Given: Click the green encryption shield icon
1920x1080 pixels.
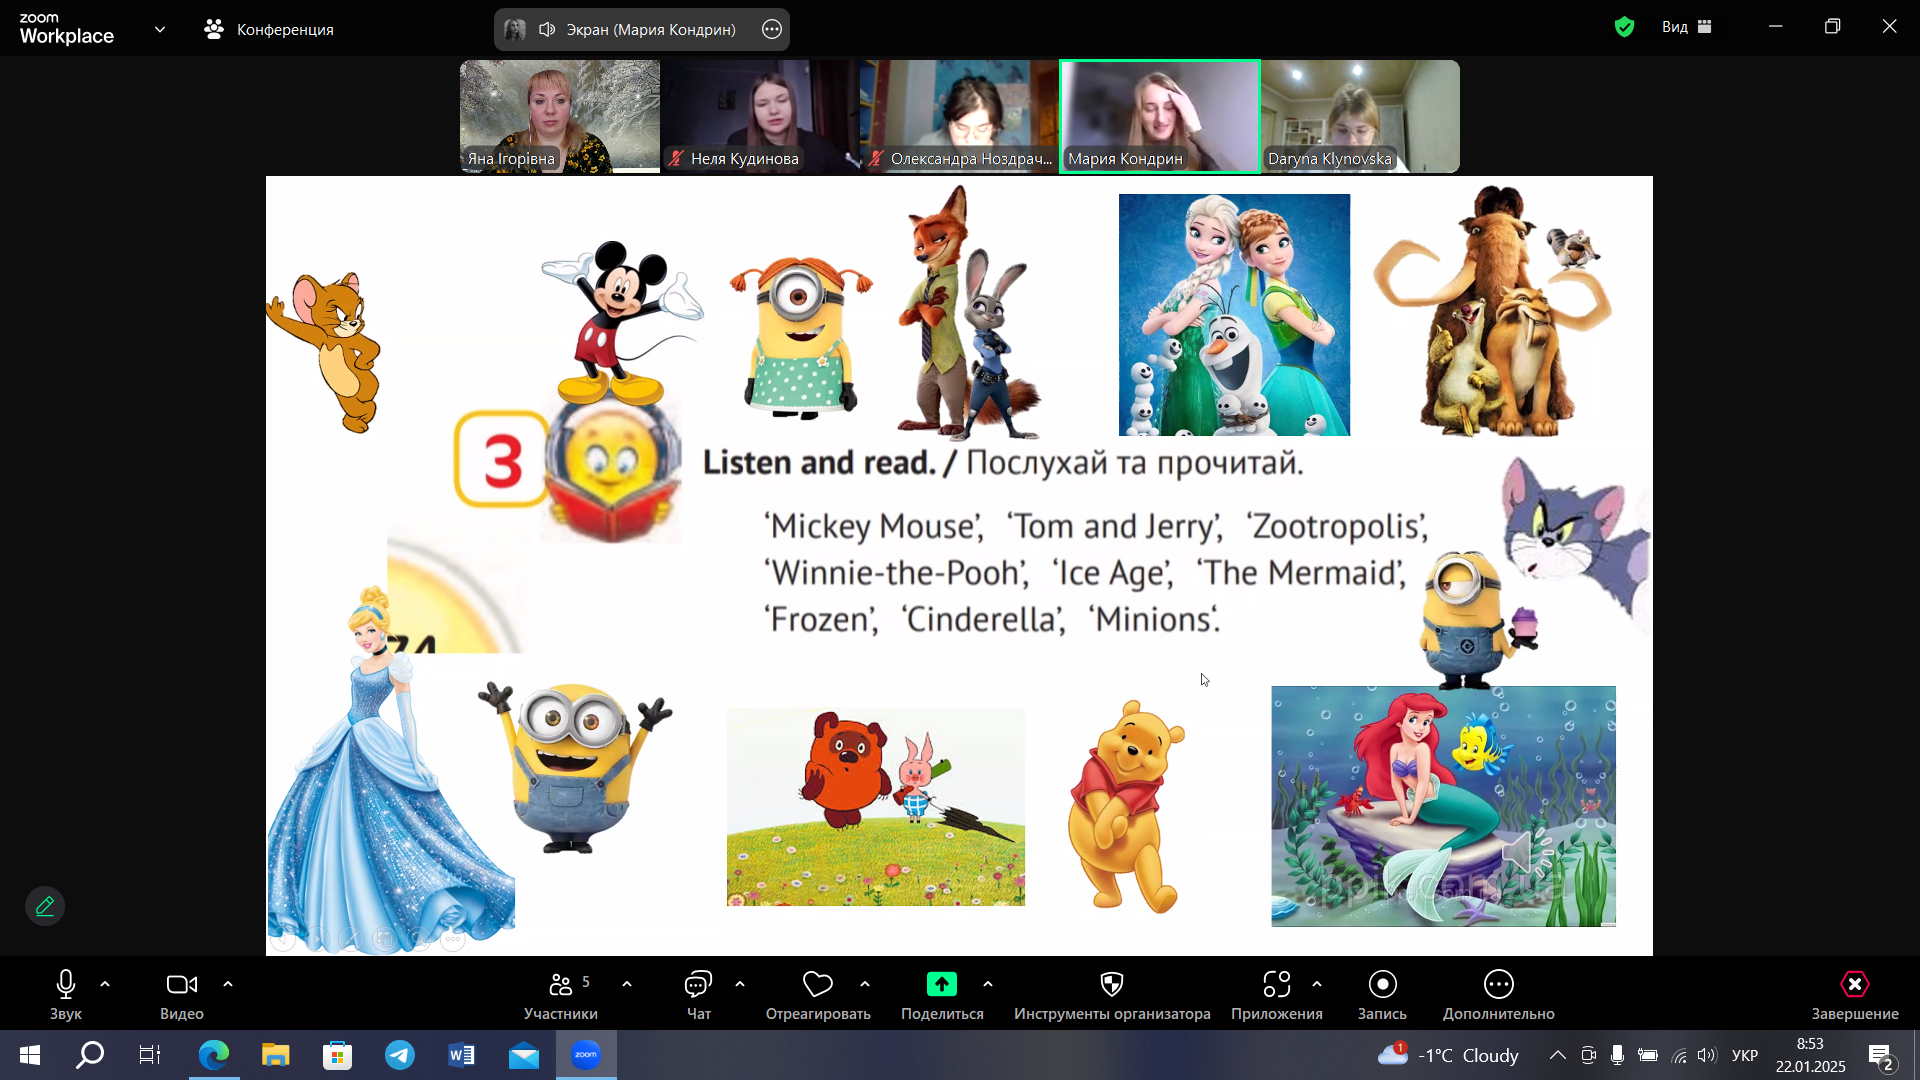Looking at the screenshot, I should [1624, 27].
